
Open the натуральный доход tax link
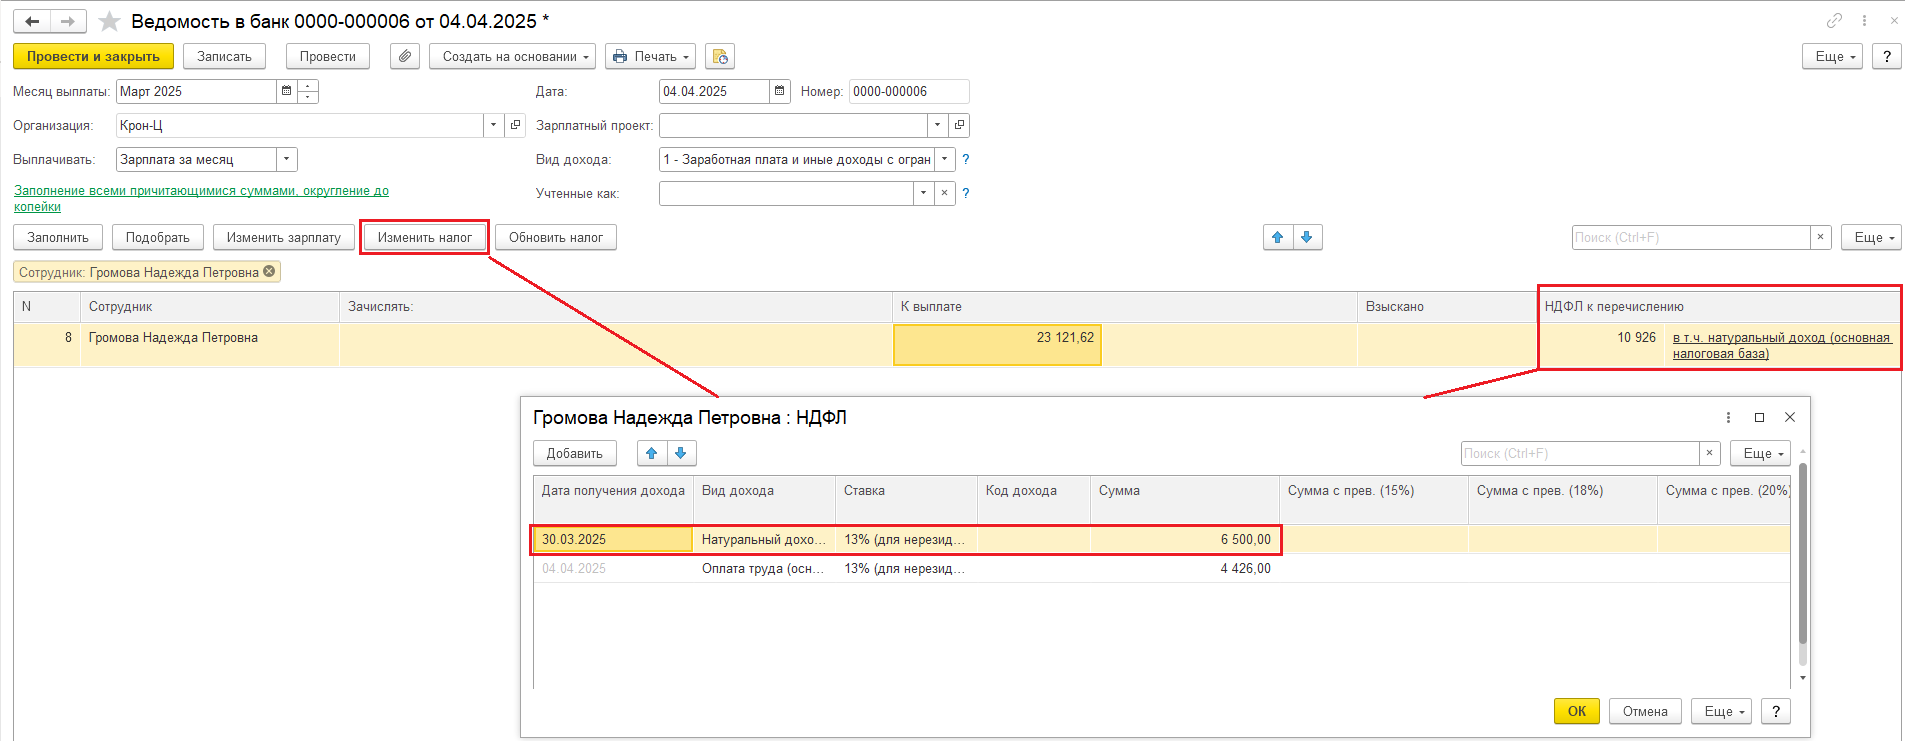click(x=1780, y=345)
